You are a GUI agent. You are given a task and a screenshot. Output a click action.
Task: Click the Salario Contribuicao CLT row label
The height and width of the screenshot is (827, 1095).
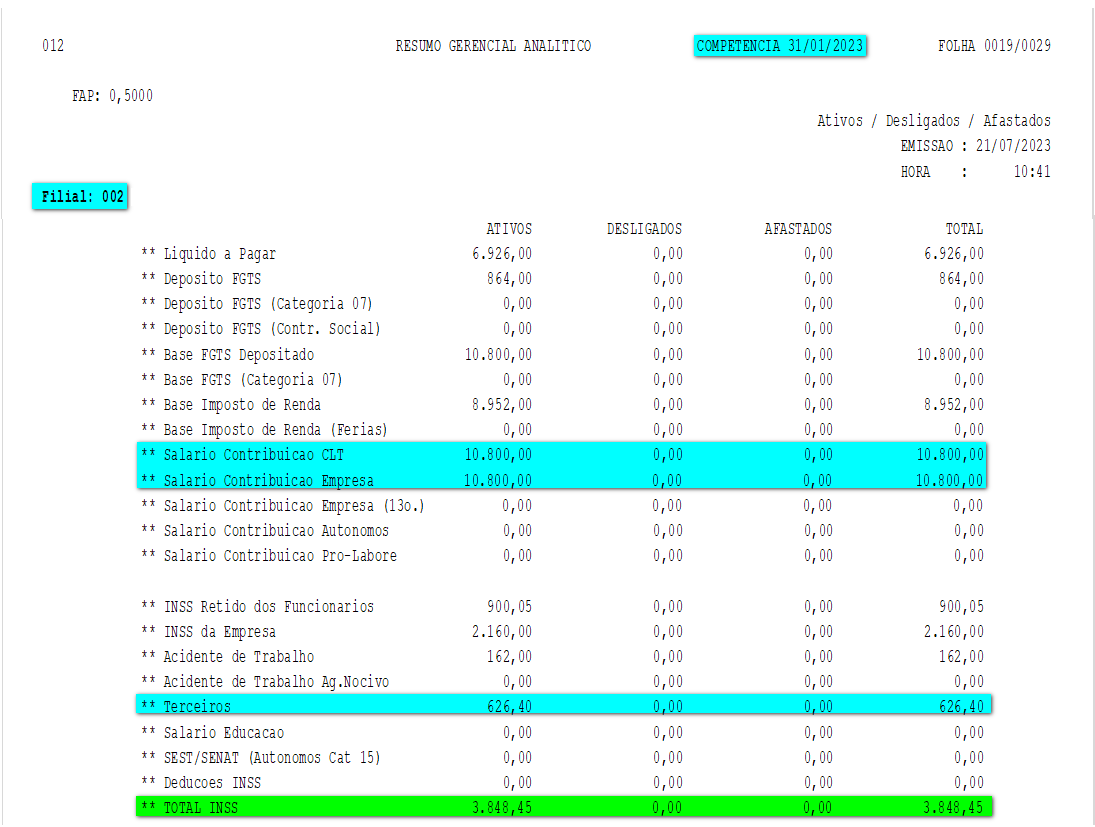tap(254, 455)
